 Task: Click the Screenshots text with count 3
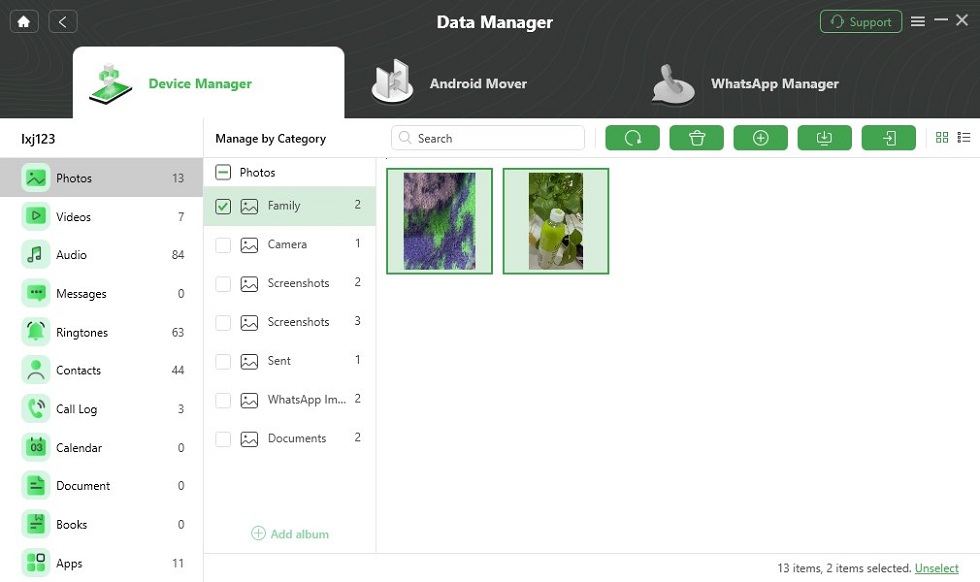pos(298,322)
